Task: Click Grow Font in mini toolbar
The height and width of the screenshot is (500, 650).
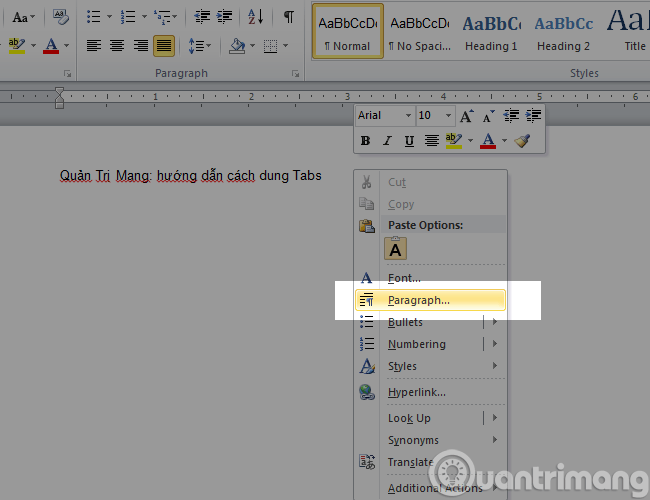Action: pos(466,116)
